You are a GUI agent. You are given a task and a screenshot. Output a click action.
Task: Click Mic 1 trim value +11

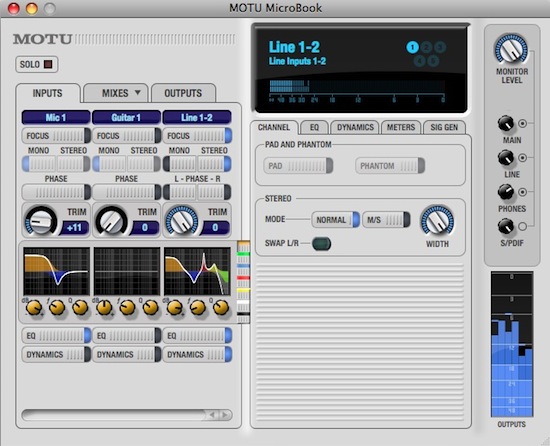74,228
